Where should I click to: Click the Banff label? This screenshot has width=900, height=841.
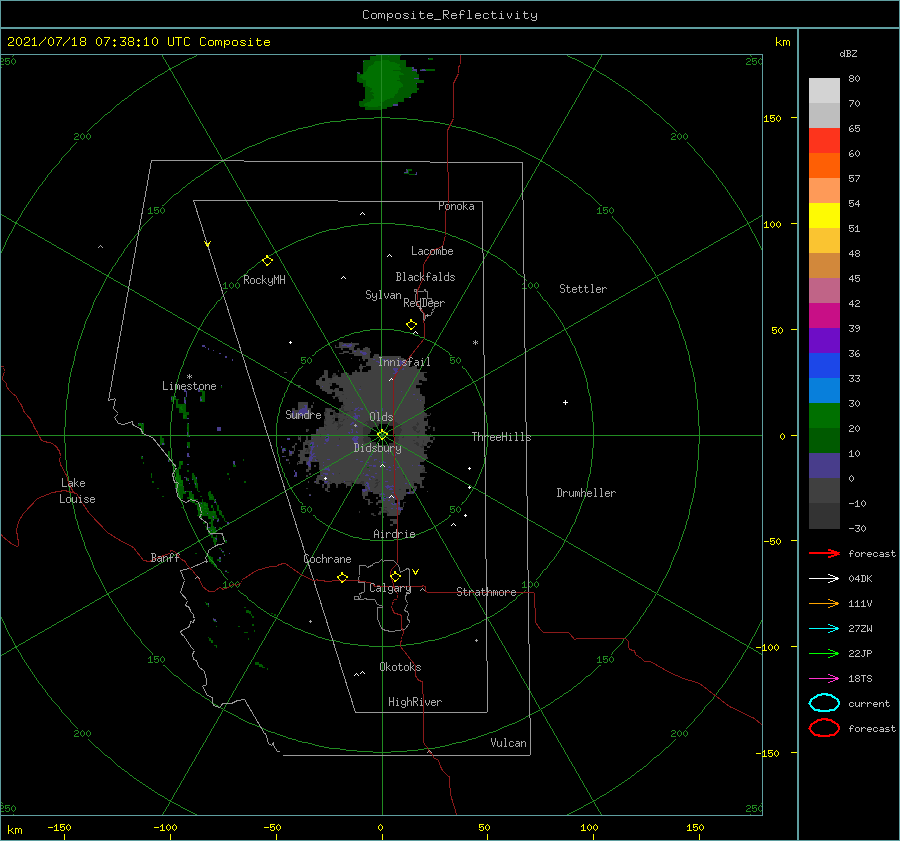point(165,557)
